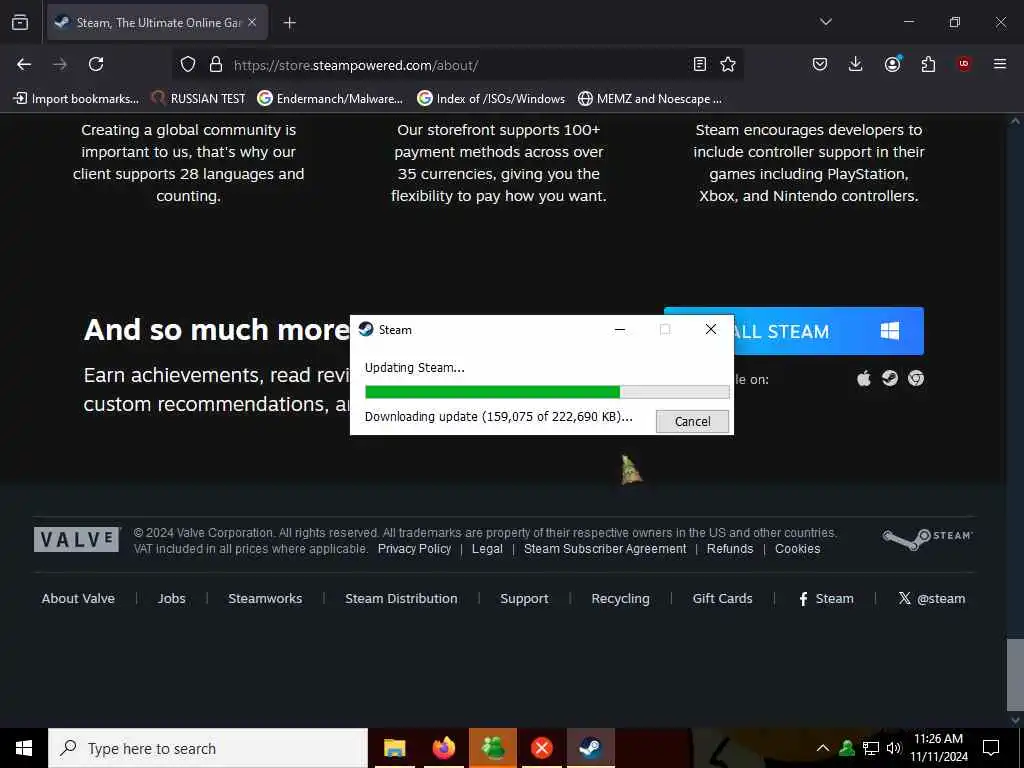Open the Windows Start menu

click(24, 748)
